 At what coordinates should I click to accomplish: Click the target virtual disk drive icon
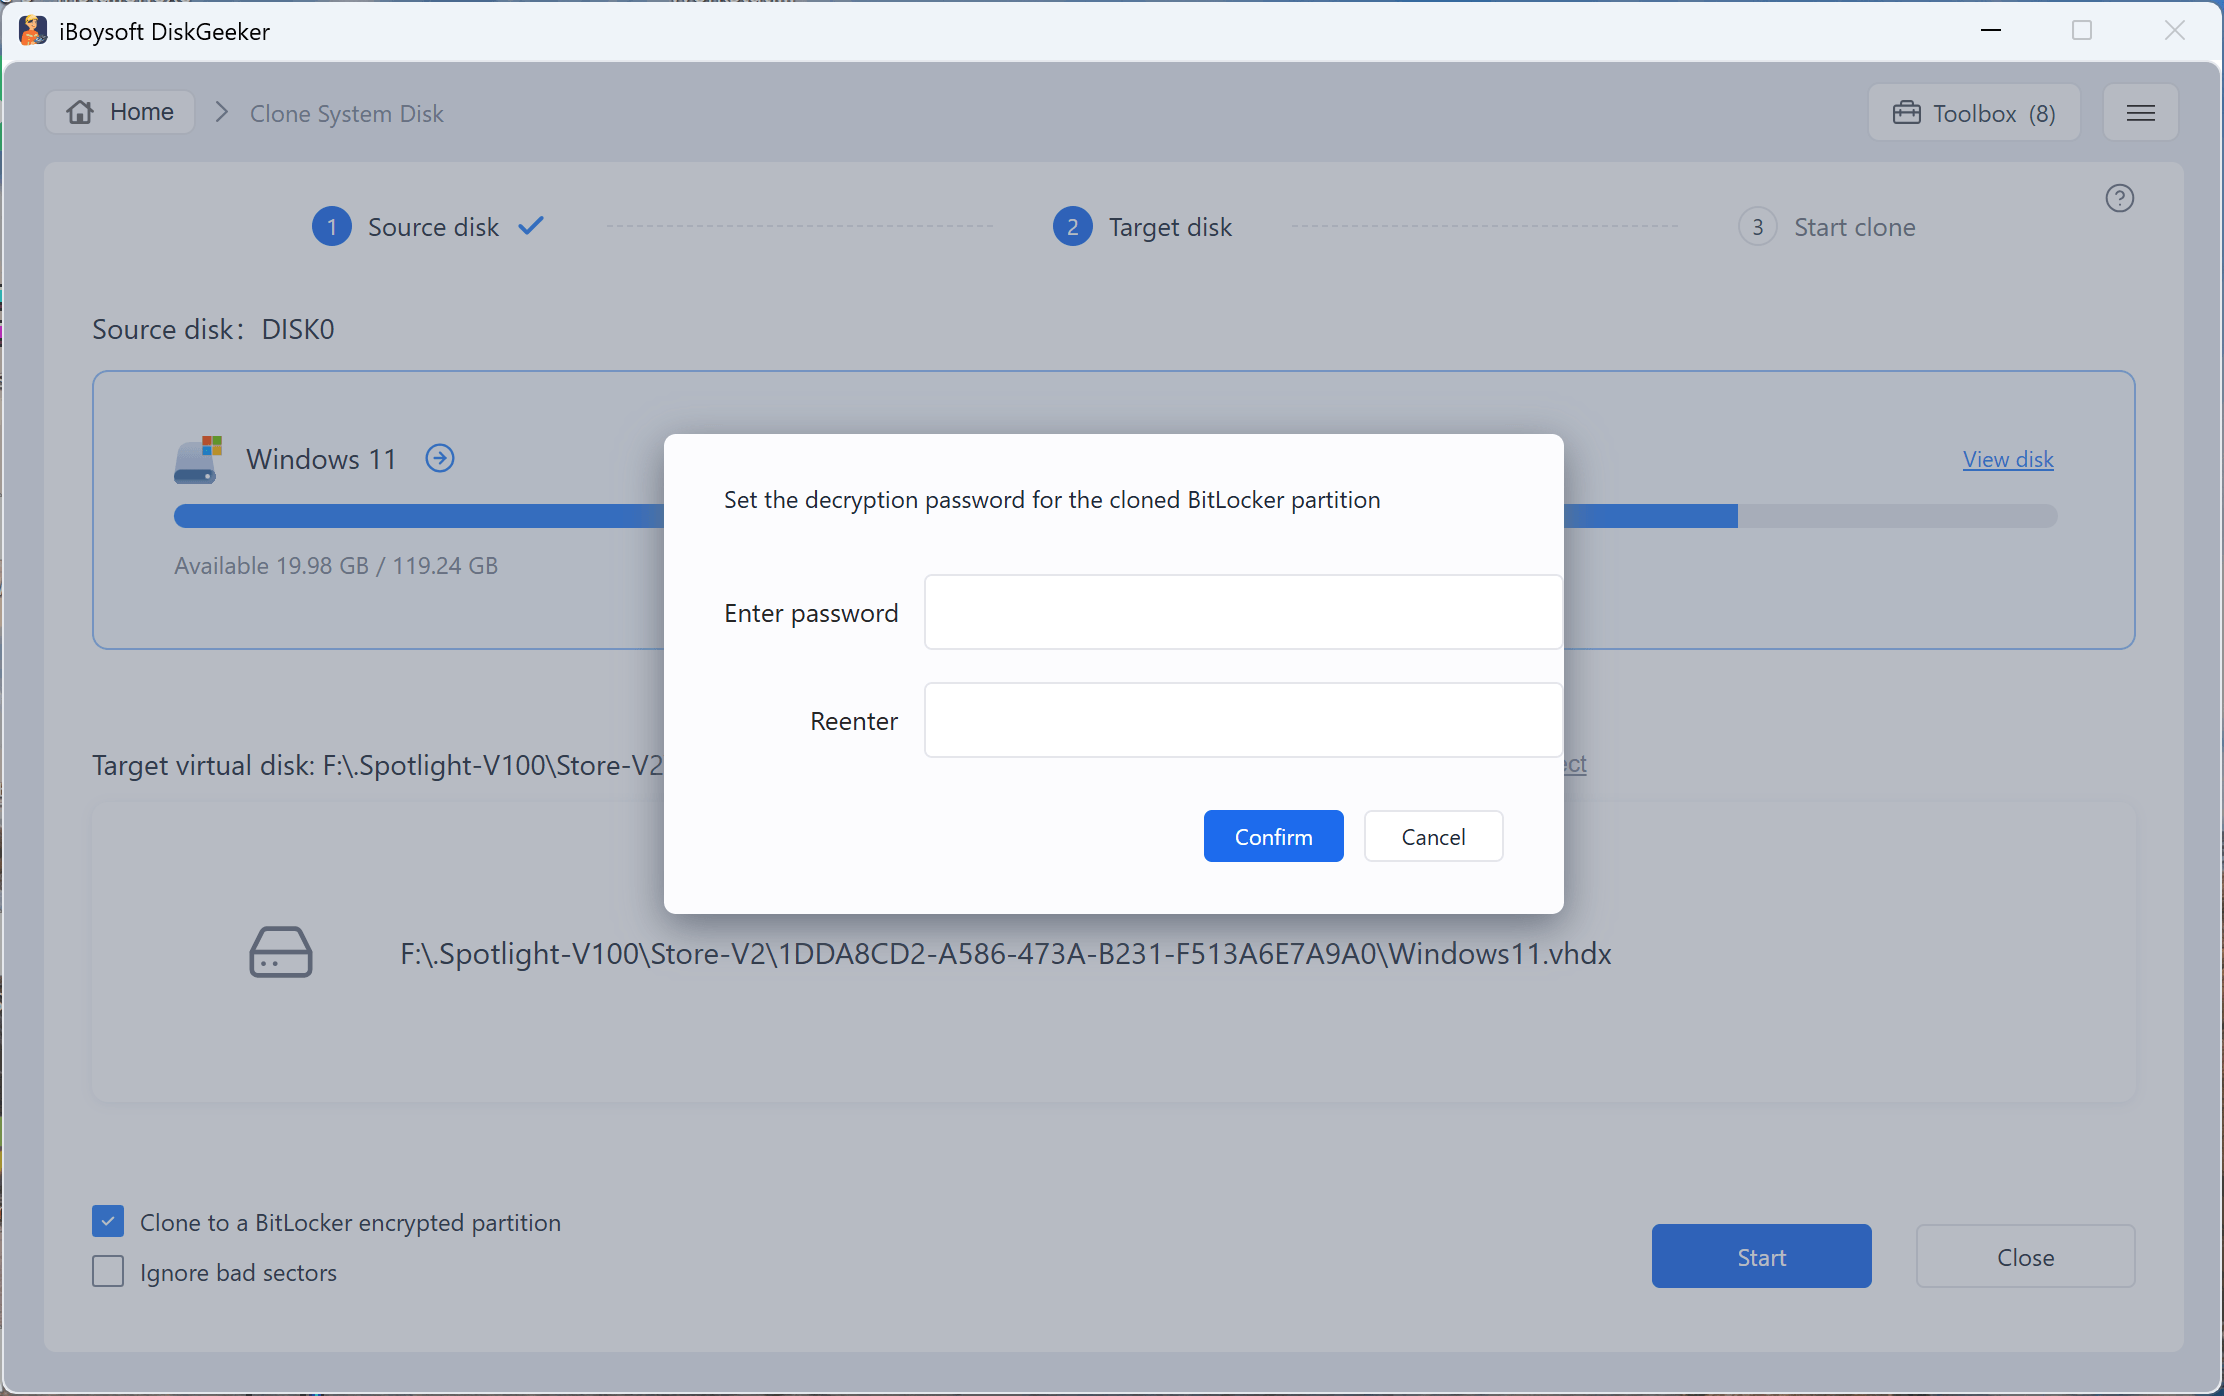(x=280, y=952)
